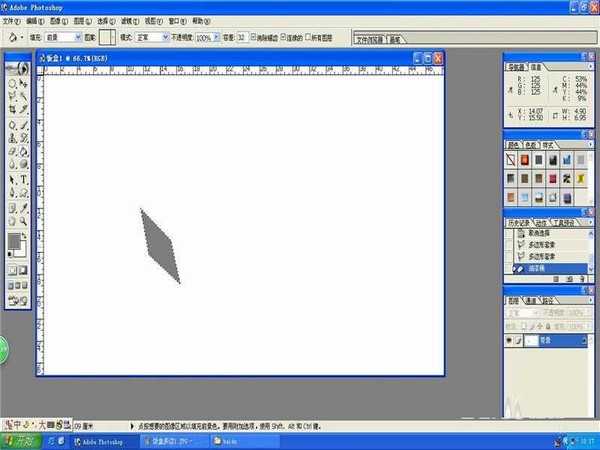Open the File menu
The height and width of the screenshot is (450, 600).
click(9, 20)
